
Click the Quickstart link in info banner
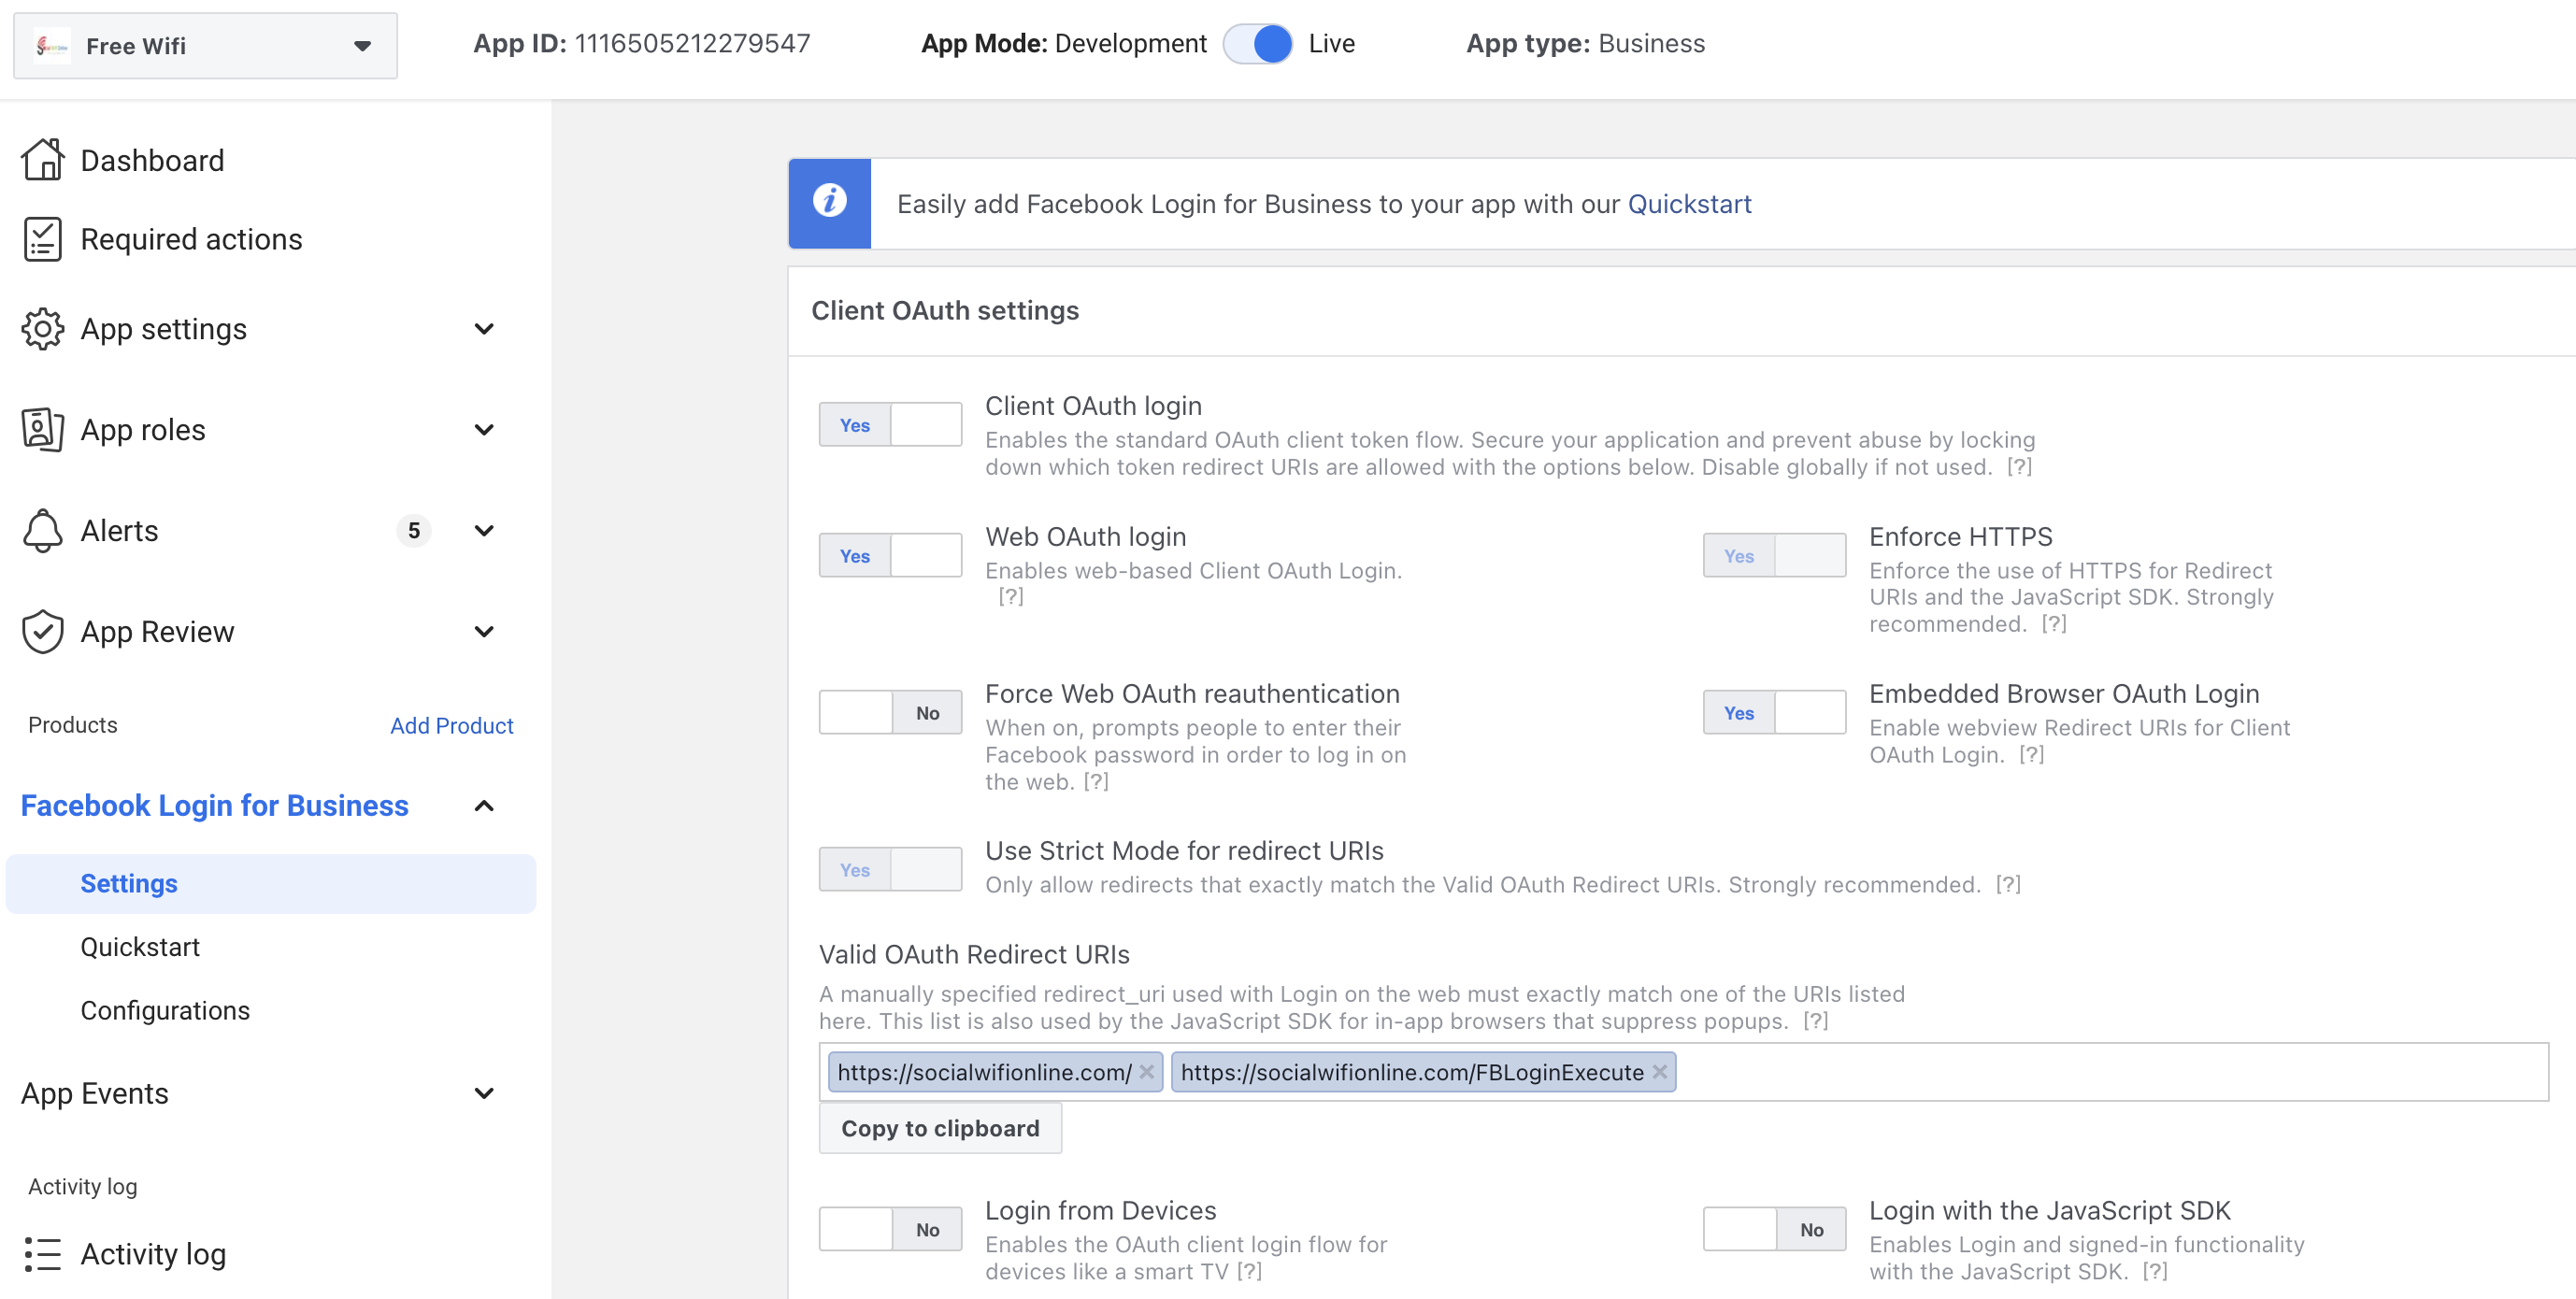coord(1689,204)
